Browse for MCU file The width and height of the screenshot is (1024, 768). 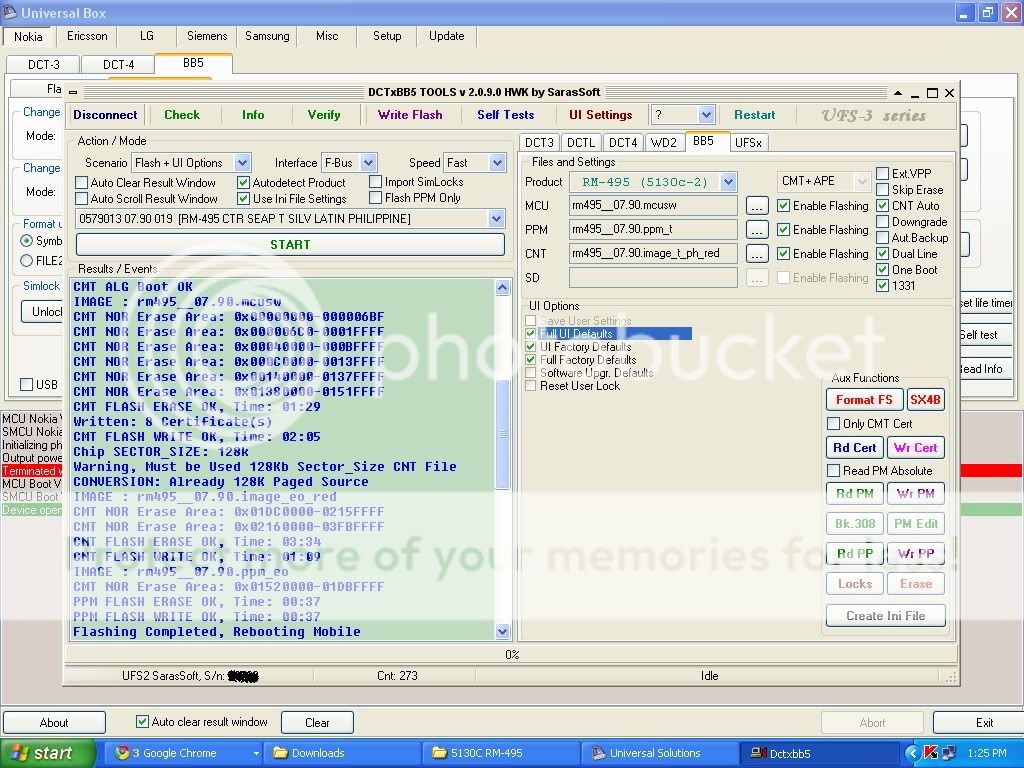pyautogui.click(x=757, y=206)
